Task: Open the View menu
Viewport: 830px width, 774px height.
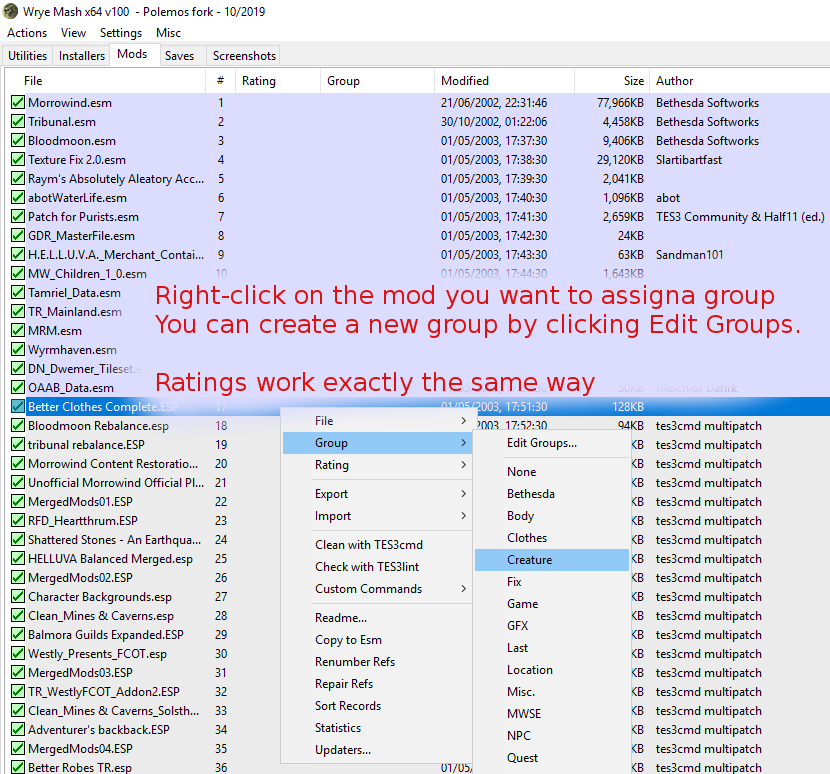Action: tap(73, 33)
